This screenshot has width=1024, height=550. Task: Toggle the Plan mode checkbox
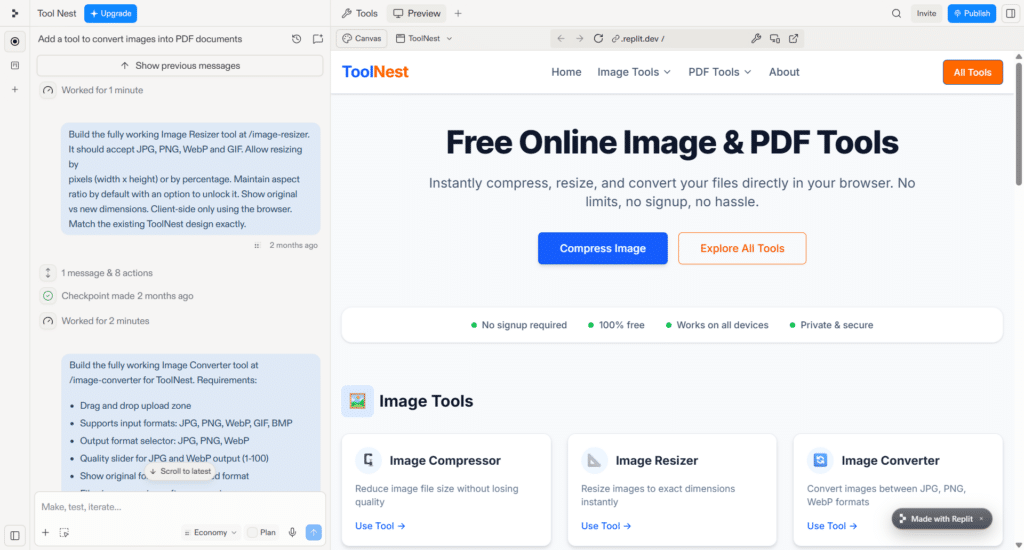click(x=252, y=532)
